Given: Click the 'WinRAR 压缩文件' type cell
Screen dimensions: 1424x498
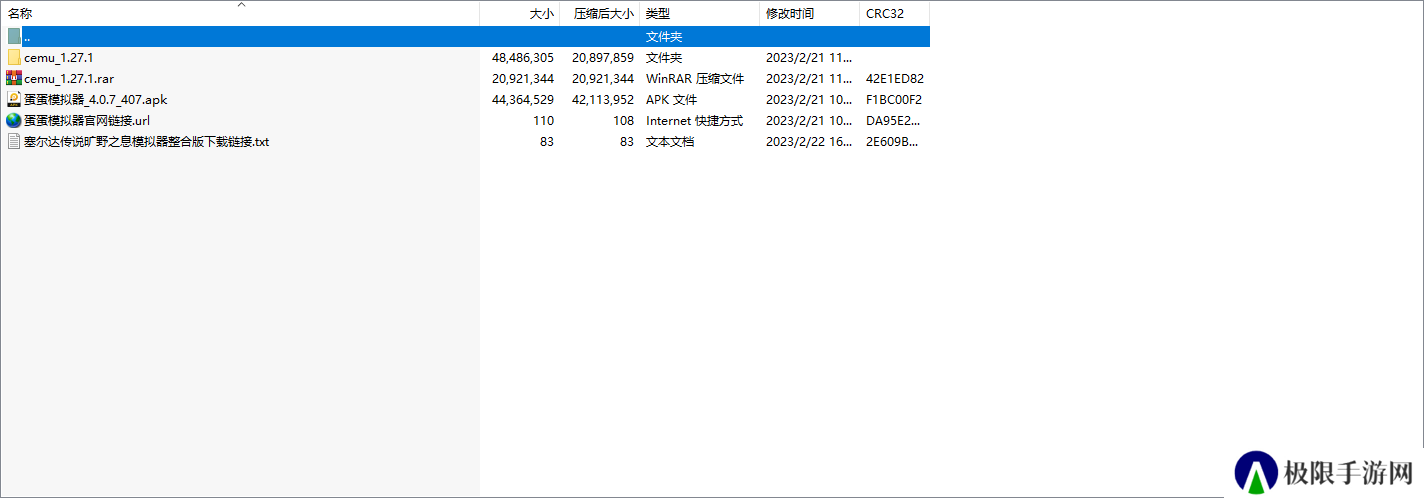Looking at the screenshot, I should coord(695,78).
